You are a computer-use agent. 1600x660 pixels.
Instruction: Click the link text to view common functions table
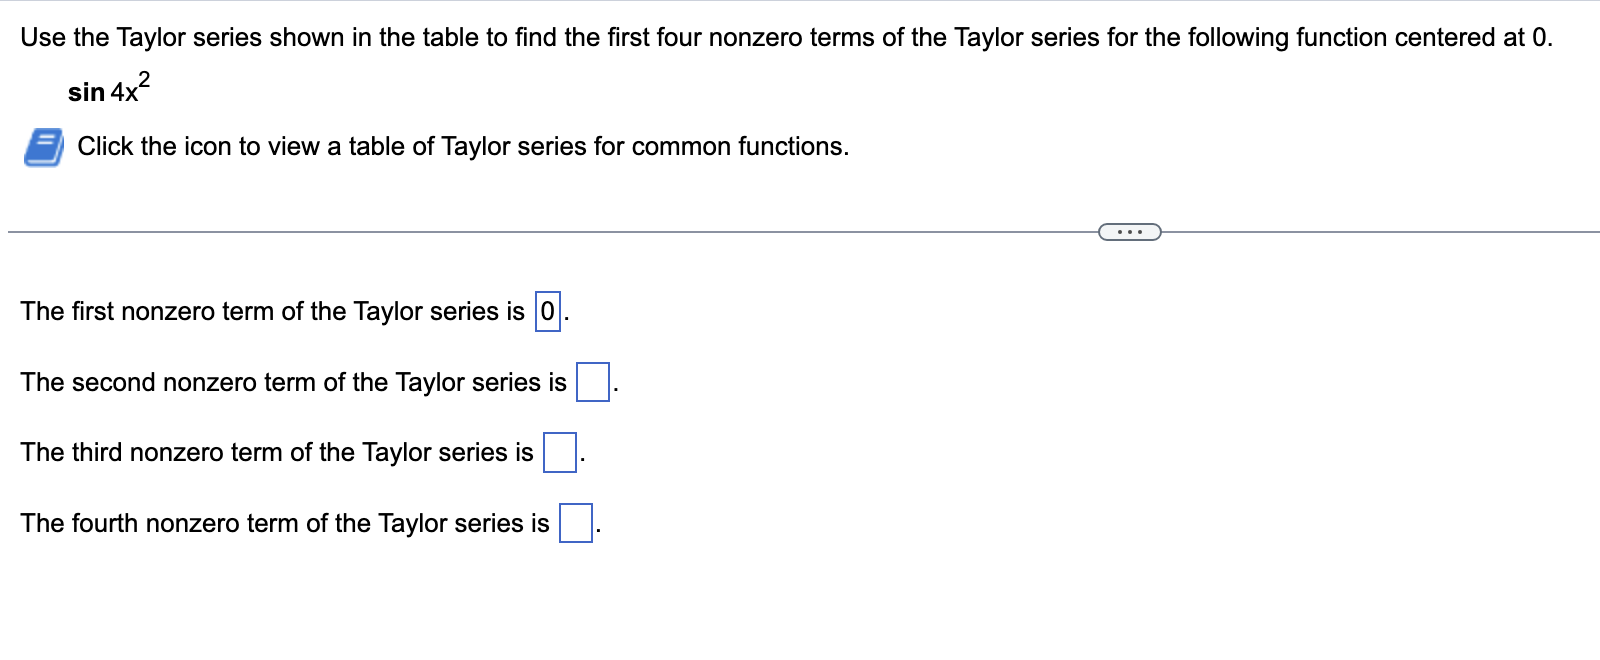pyautogui.click(x=462, y=146)
